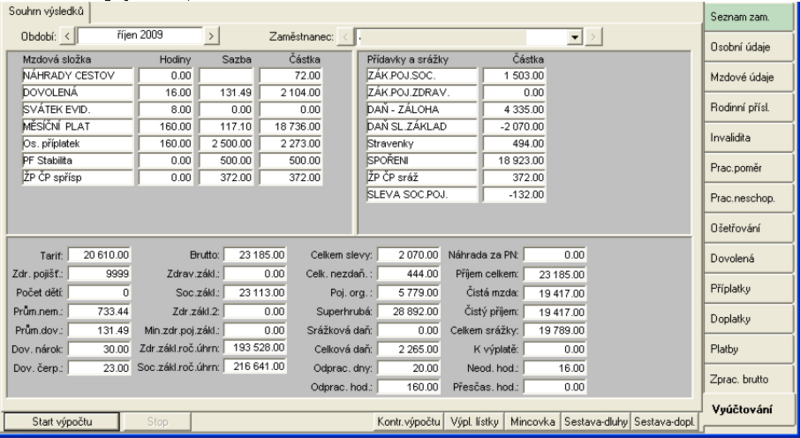Click Stravenky deduction field

click(422, 143)
